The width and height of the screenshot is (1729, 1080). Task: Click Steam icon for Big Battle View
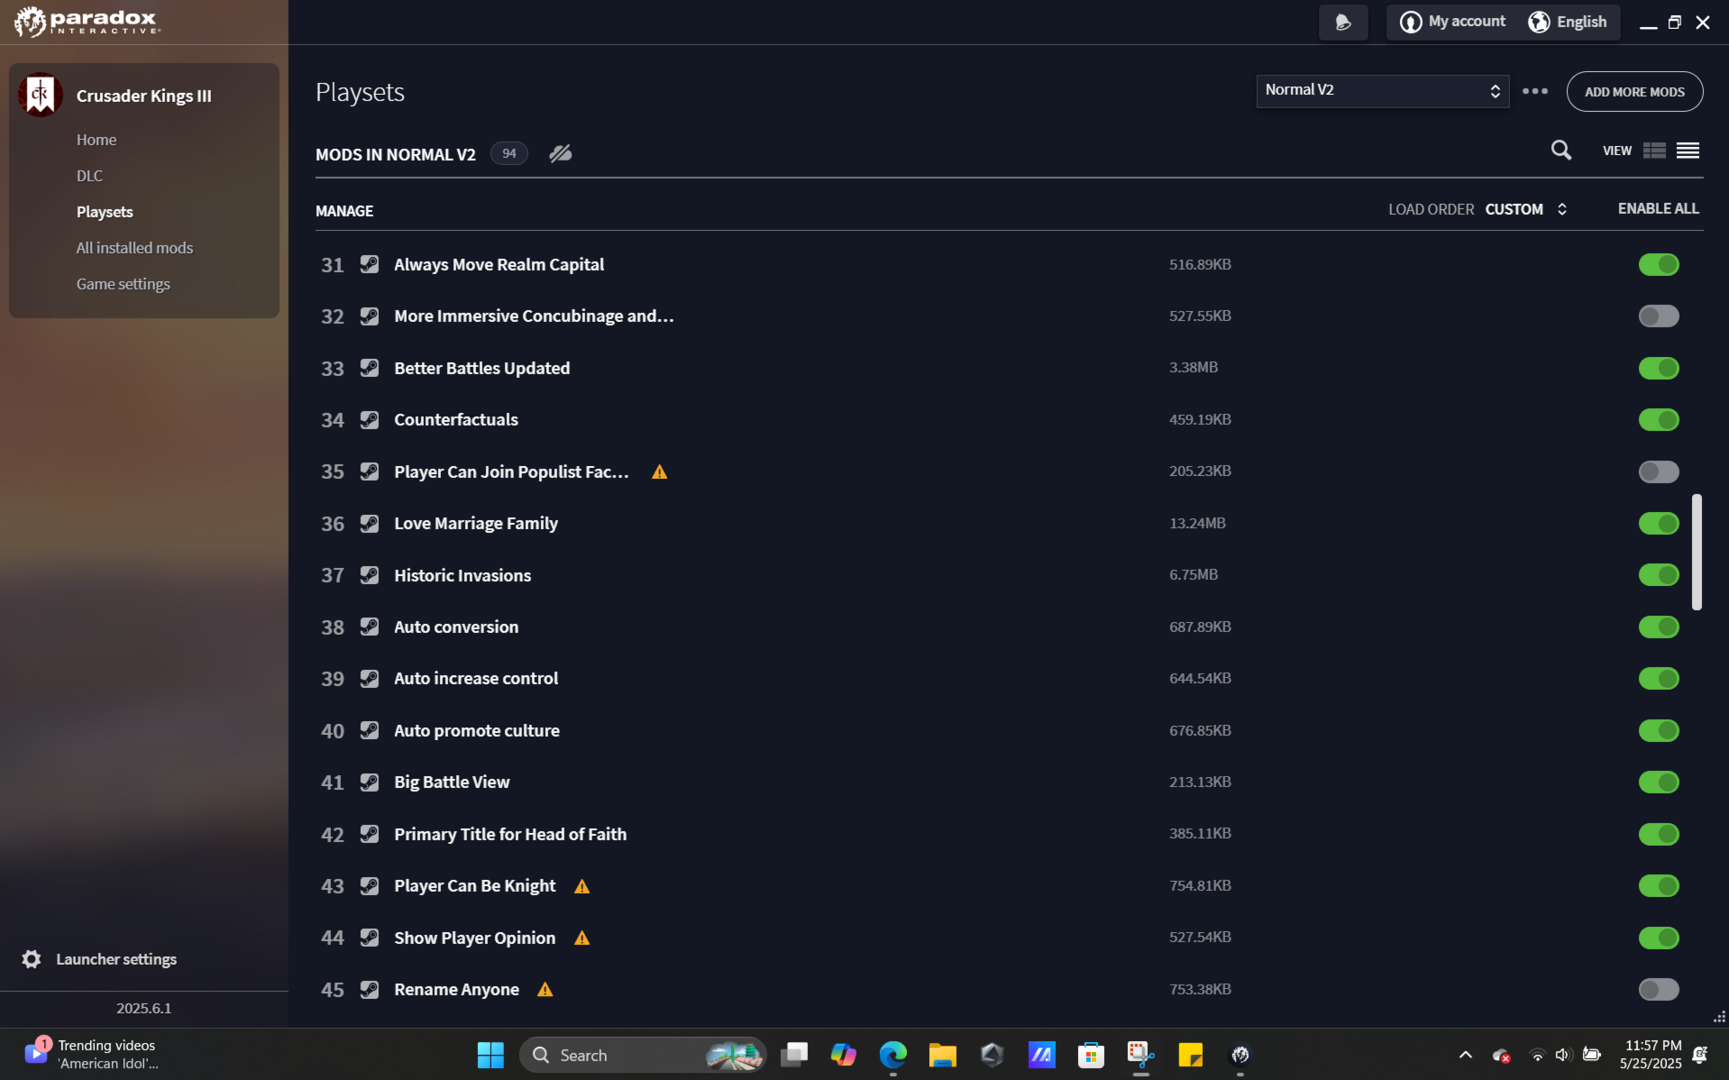(369, 782)
